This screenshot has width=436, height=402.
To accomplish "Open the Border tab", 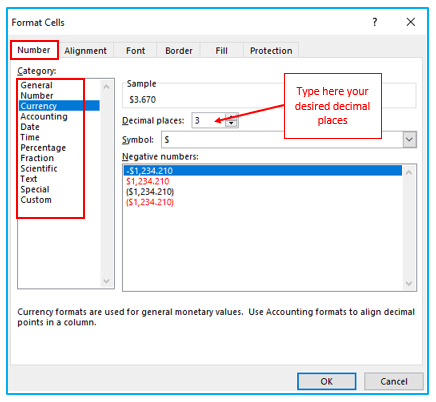I will pyautogui.click(x=179, y=51).
